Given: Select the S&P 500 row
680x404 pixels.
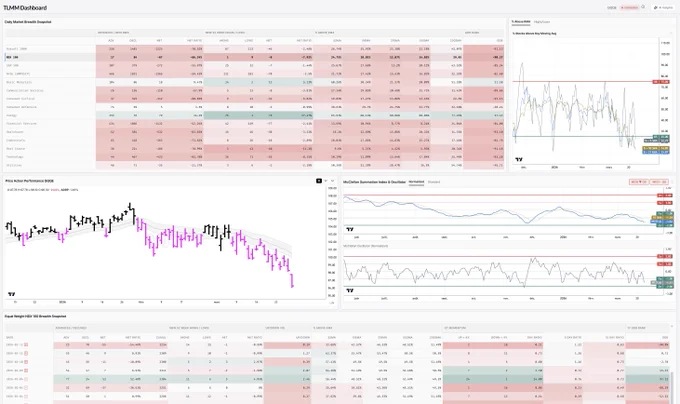Looking at the screenshot, I should 254,65.
